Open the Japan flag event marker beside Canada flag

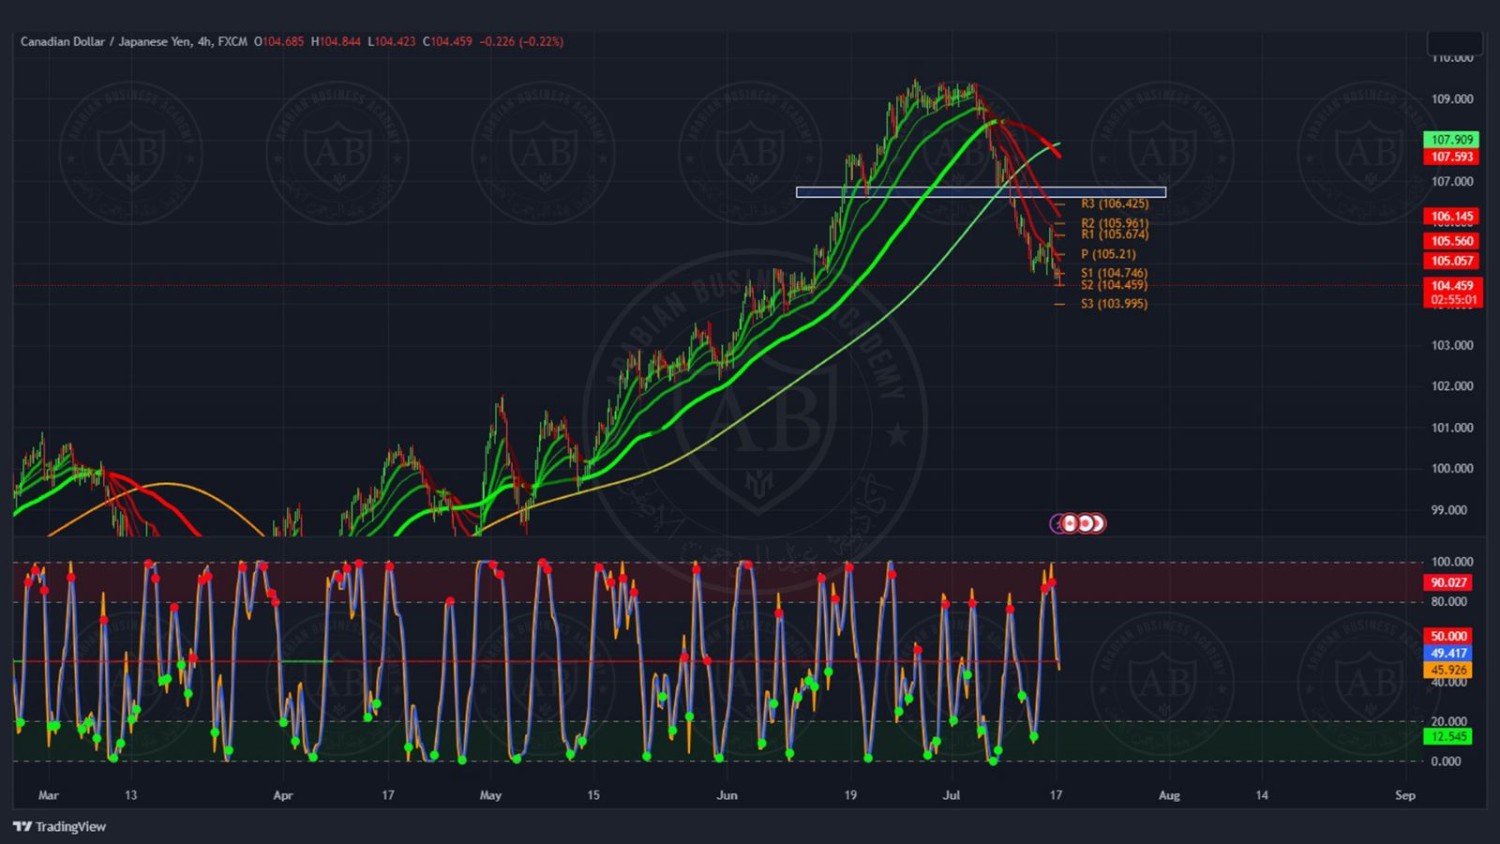(x=1084, y=523)
